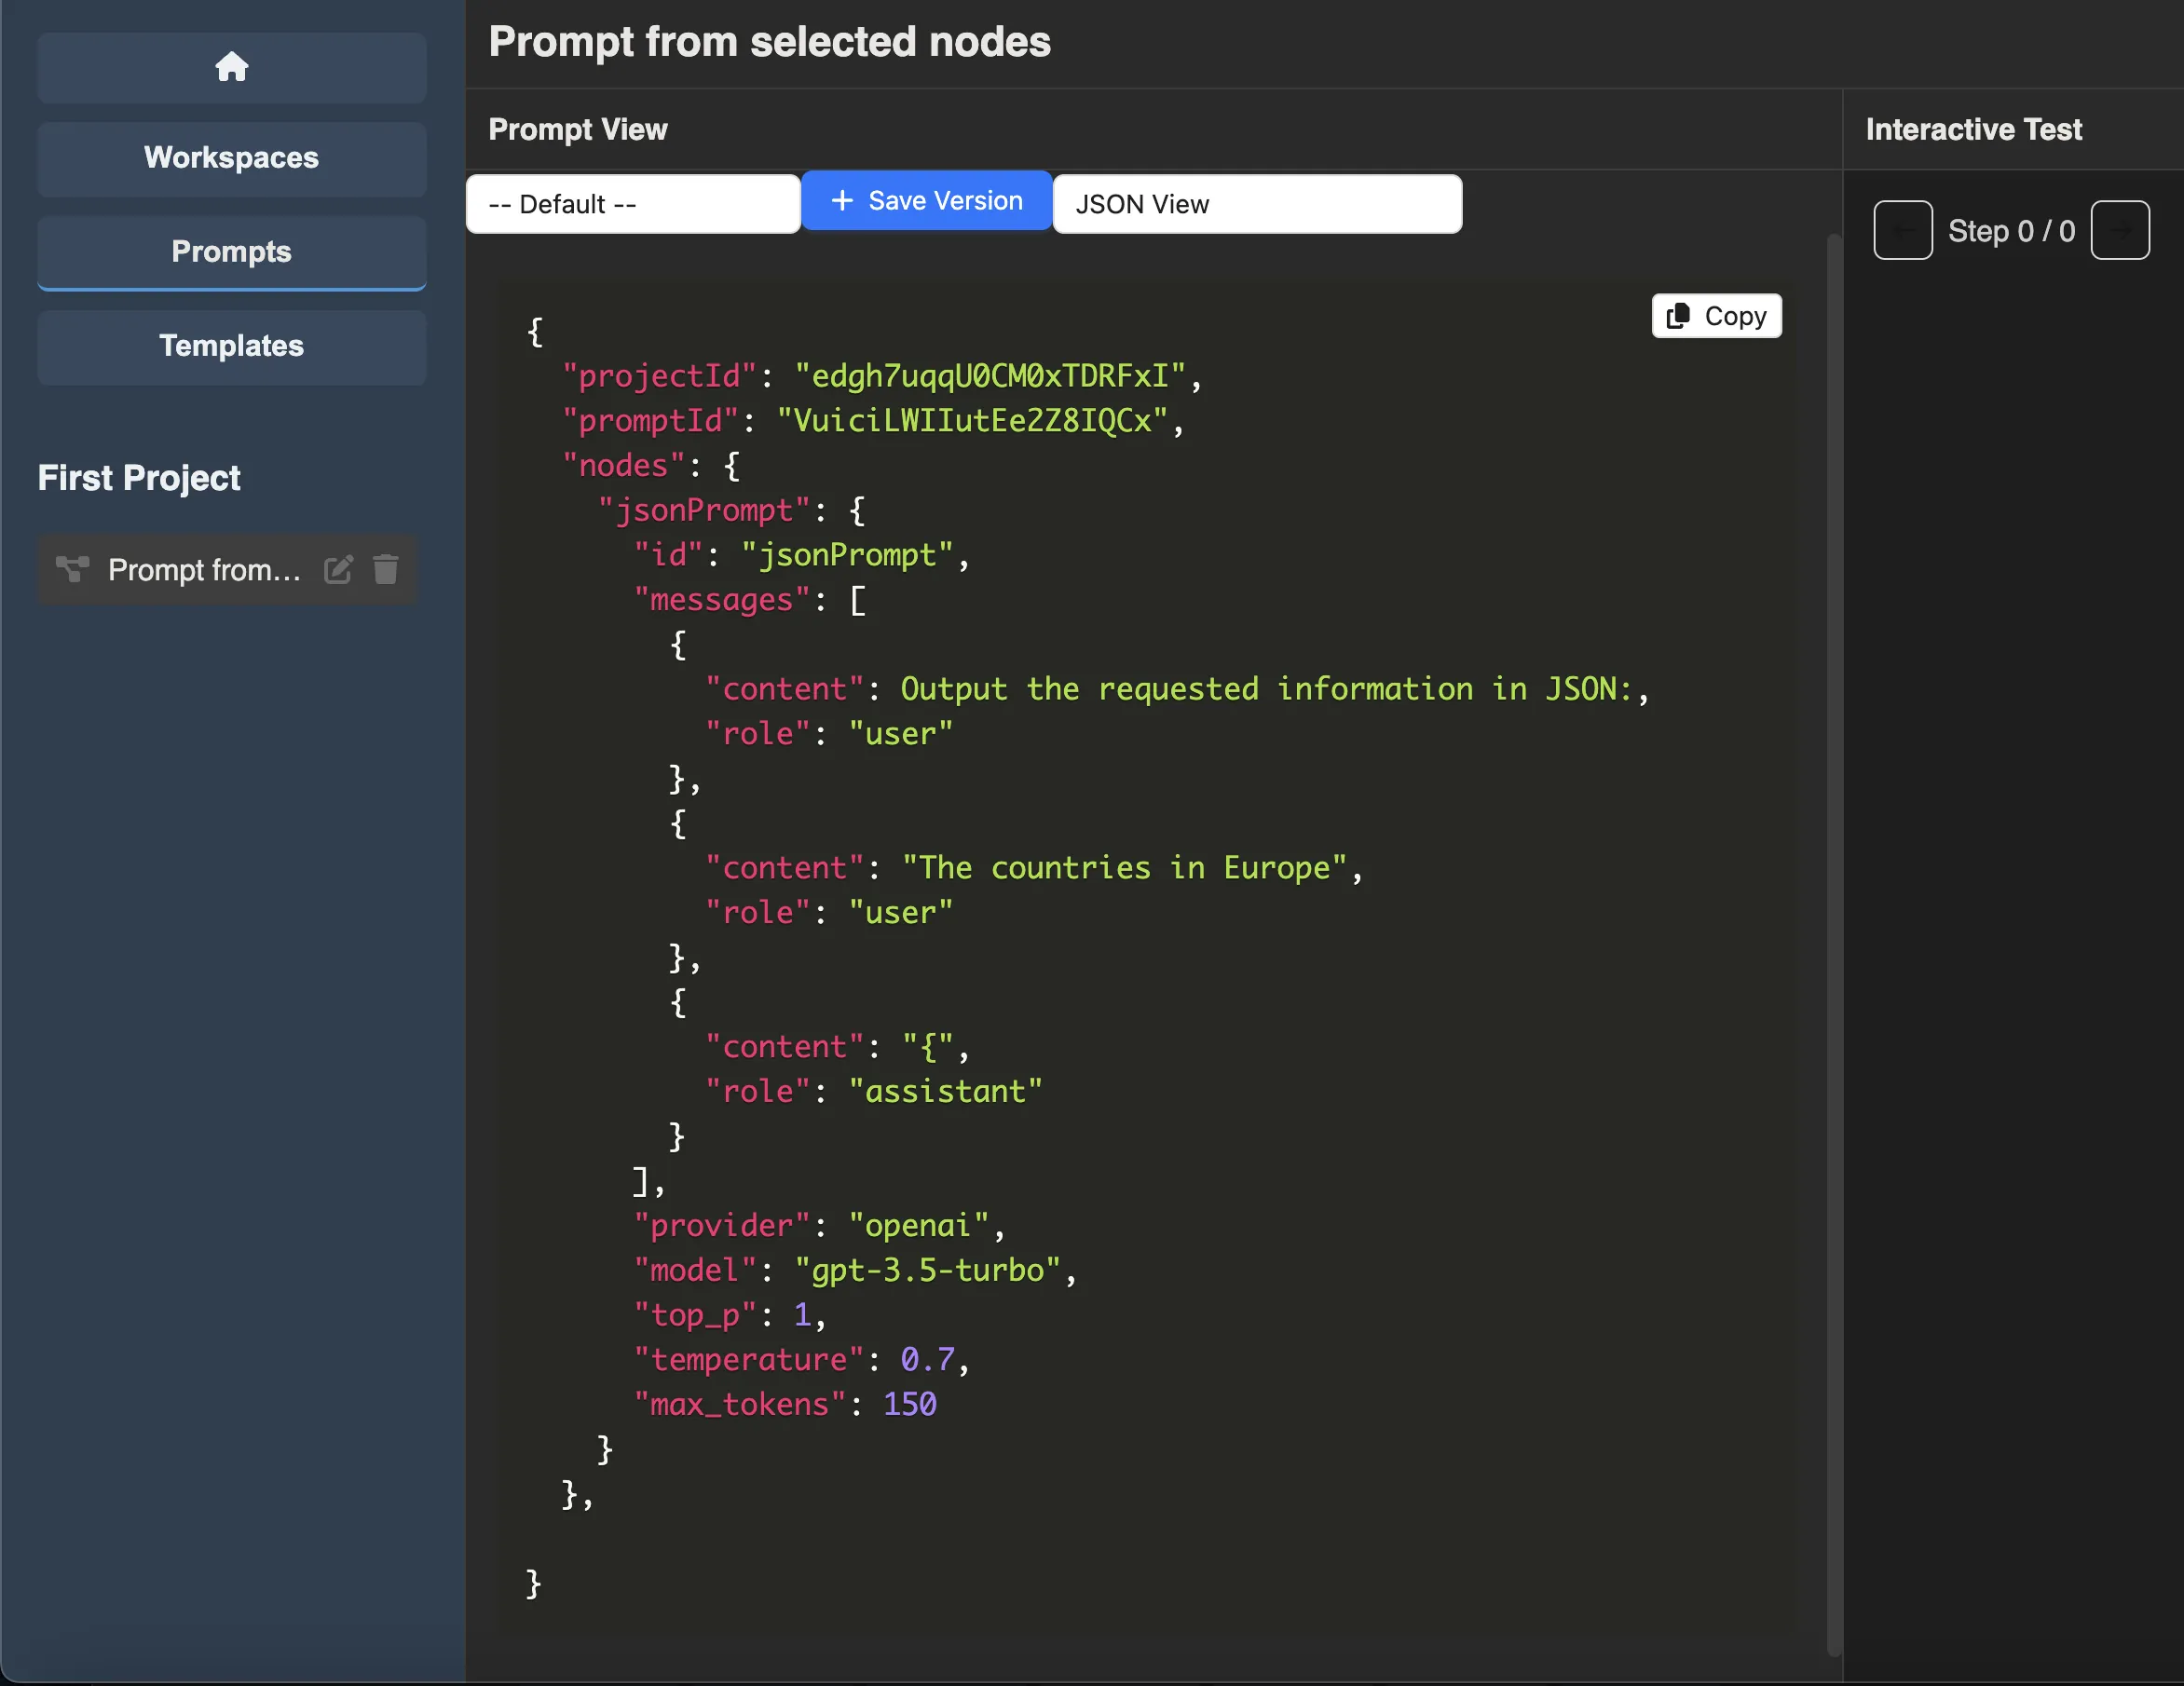Click the 'Output the requested information in JSON:' text
This screenshot has height=1686, width=2184.
[1266, 689]
